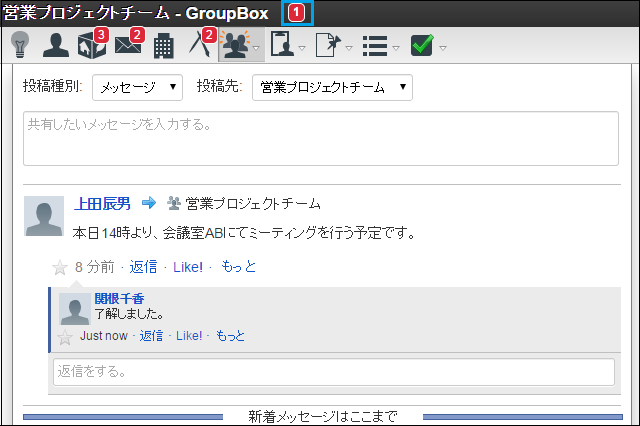Screen dimensions: 640x426
Task: Click the 8 分前 timestamp
Action: [x=95, y=267]
